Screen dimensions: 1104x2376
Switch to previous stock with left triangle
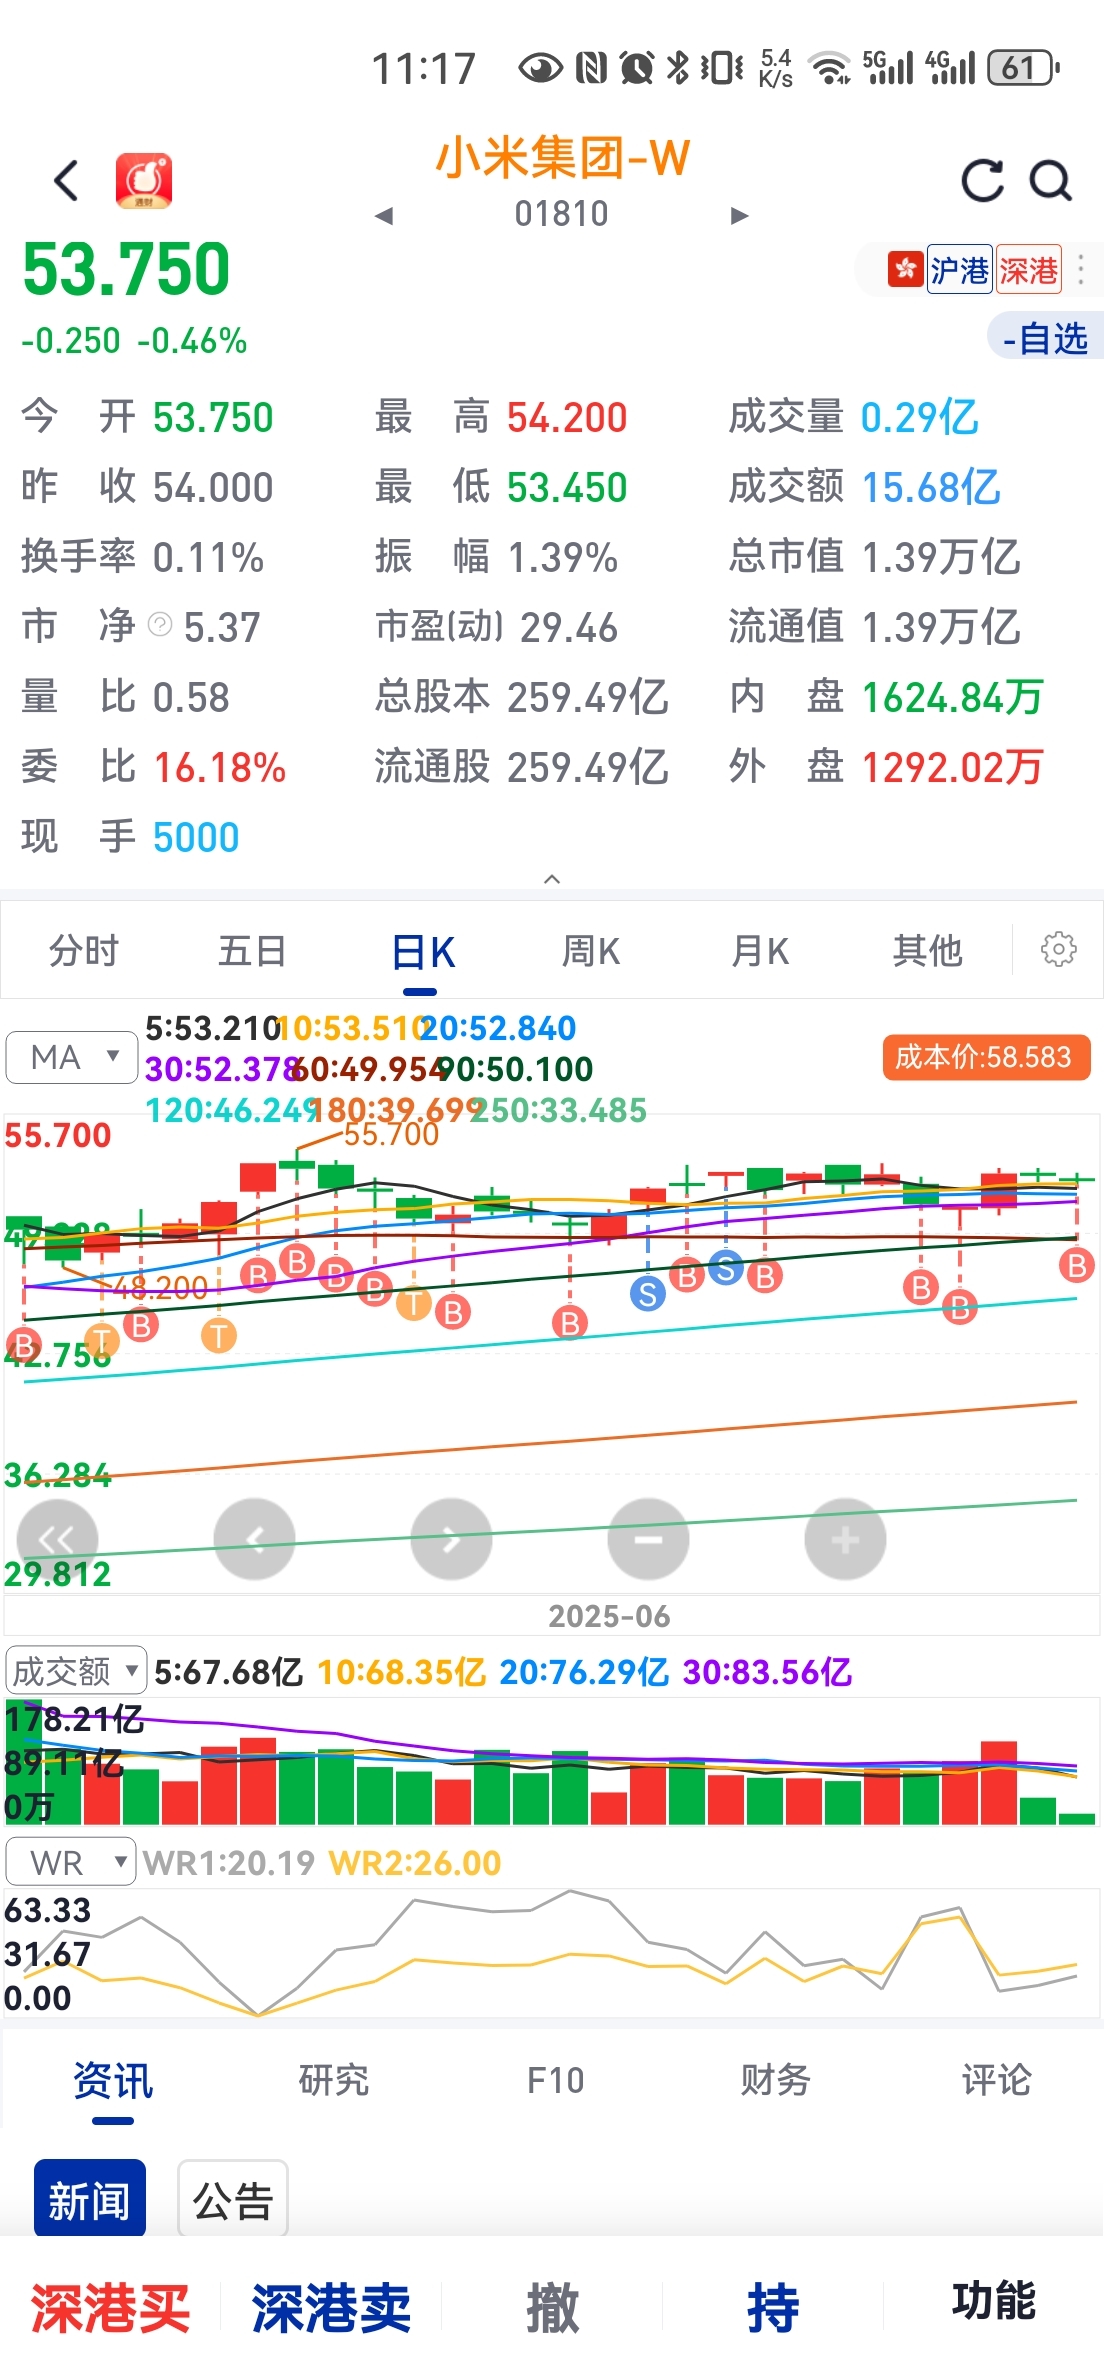[x=384, y=215]
